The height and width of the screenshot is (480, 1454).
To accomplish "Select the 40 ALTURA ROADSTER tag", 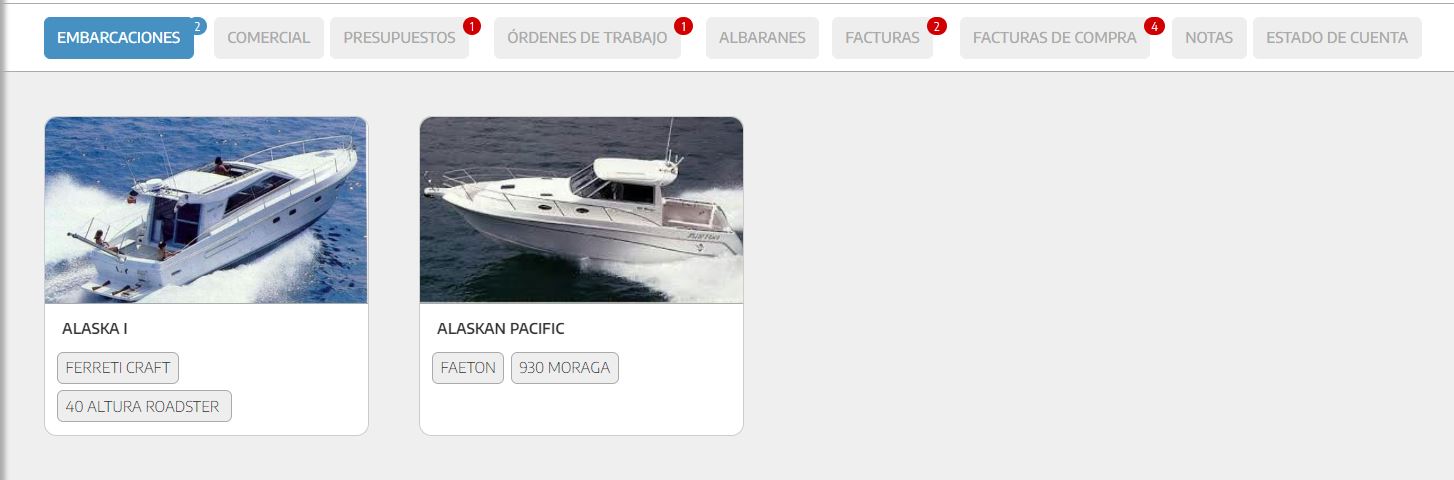I will (144, 406).
